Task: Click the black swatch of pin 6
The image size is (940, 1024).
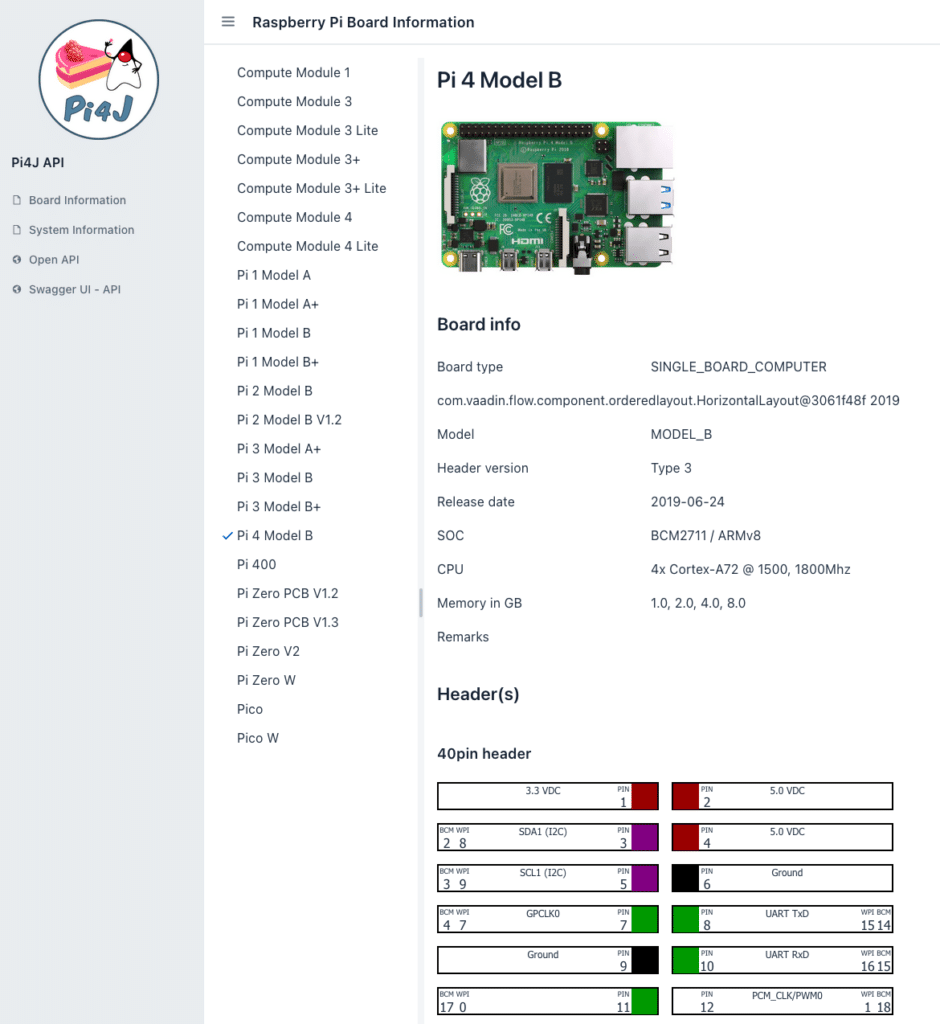Action: click(686, 878)
